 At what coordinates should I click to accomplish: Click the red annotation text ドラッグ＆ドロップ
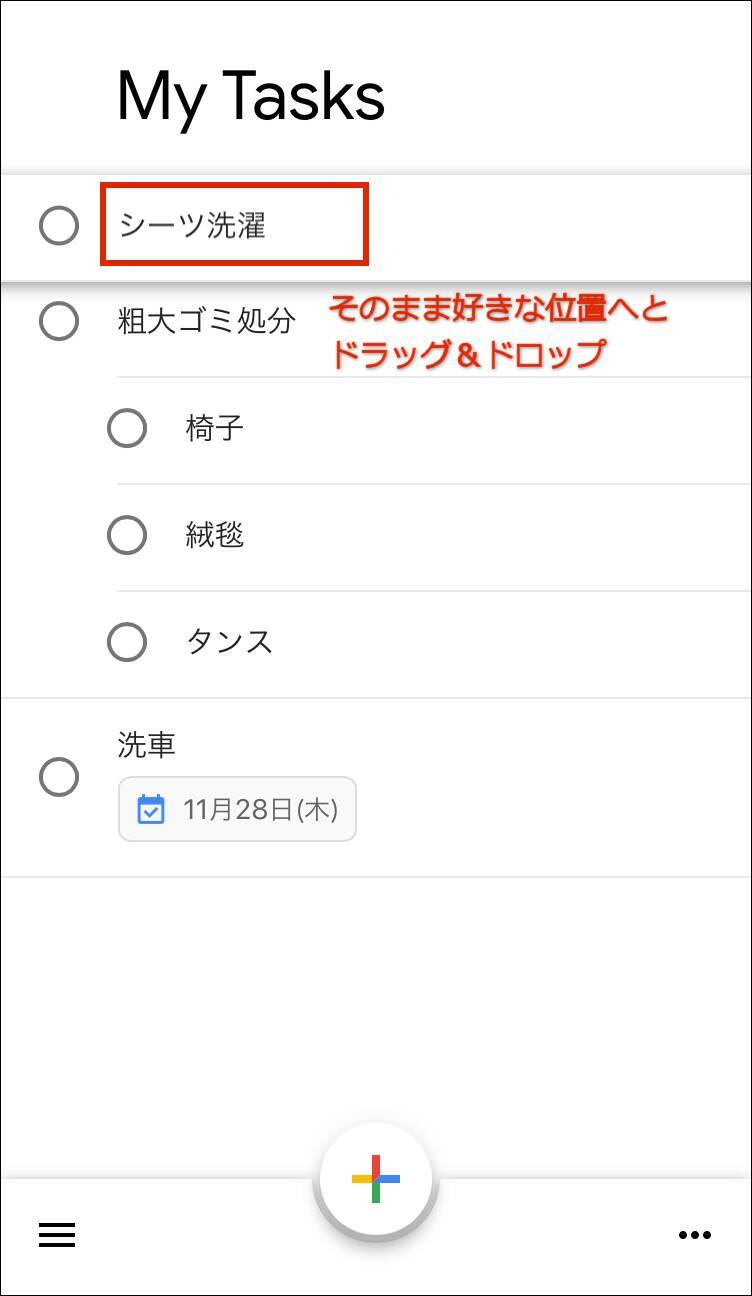click(x=468, y=355)
